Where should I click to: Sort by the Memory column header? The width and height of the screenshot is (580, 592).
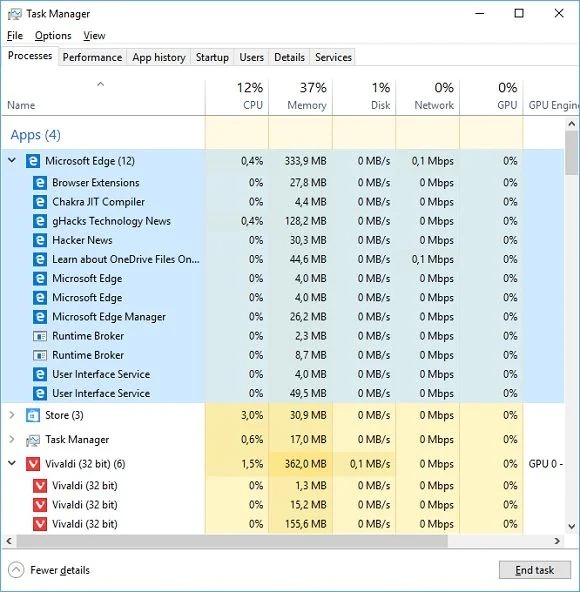[x=301, y=97]
